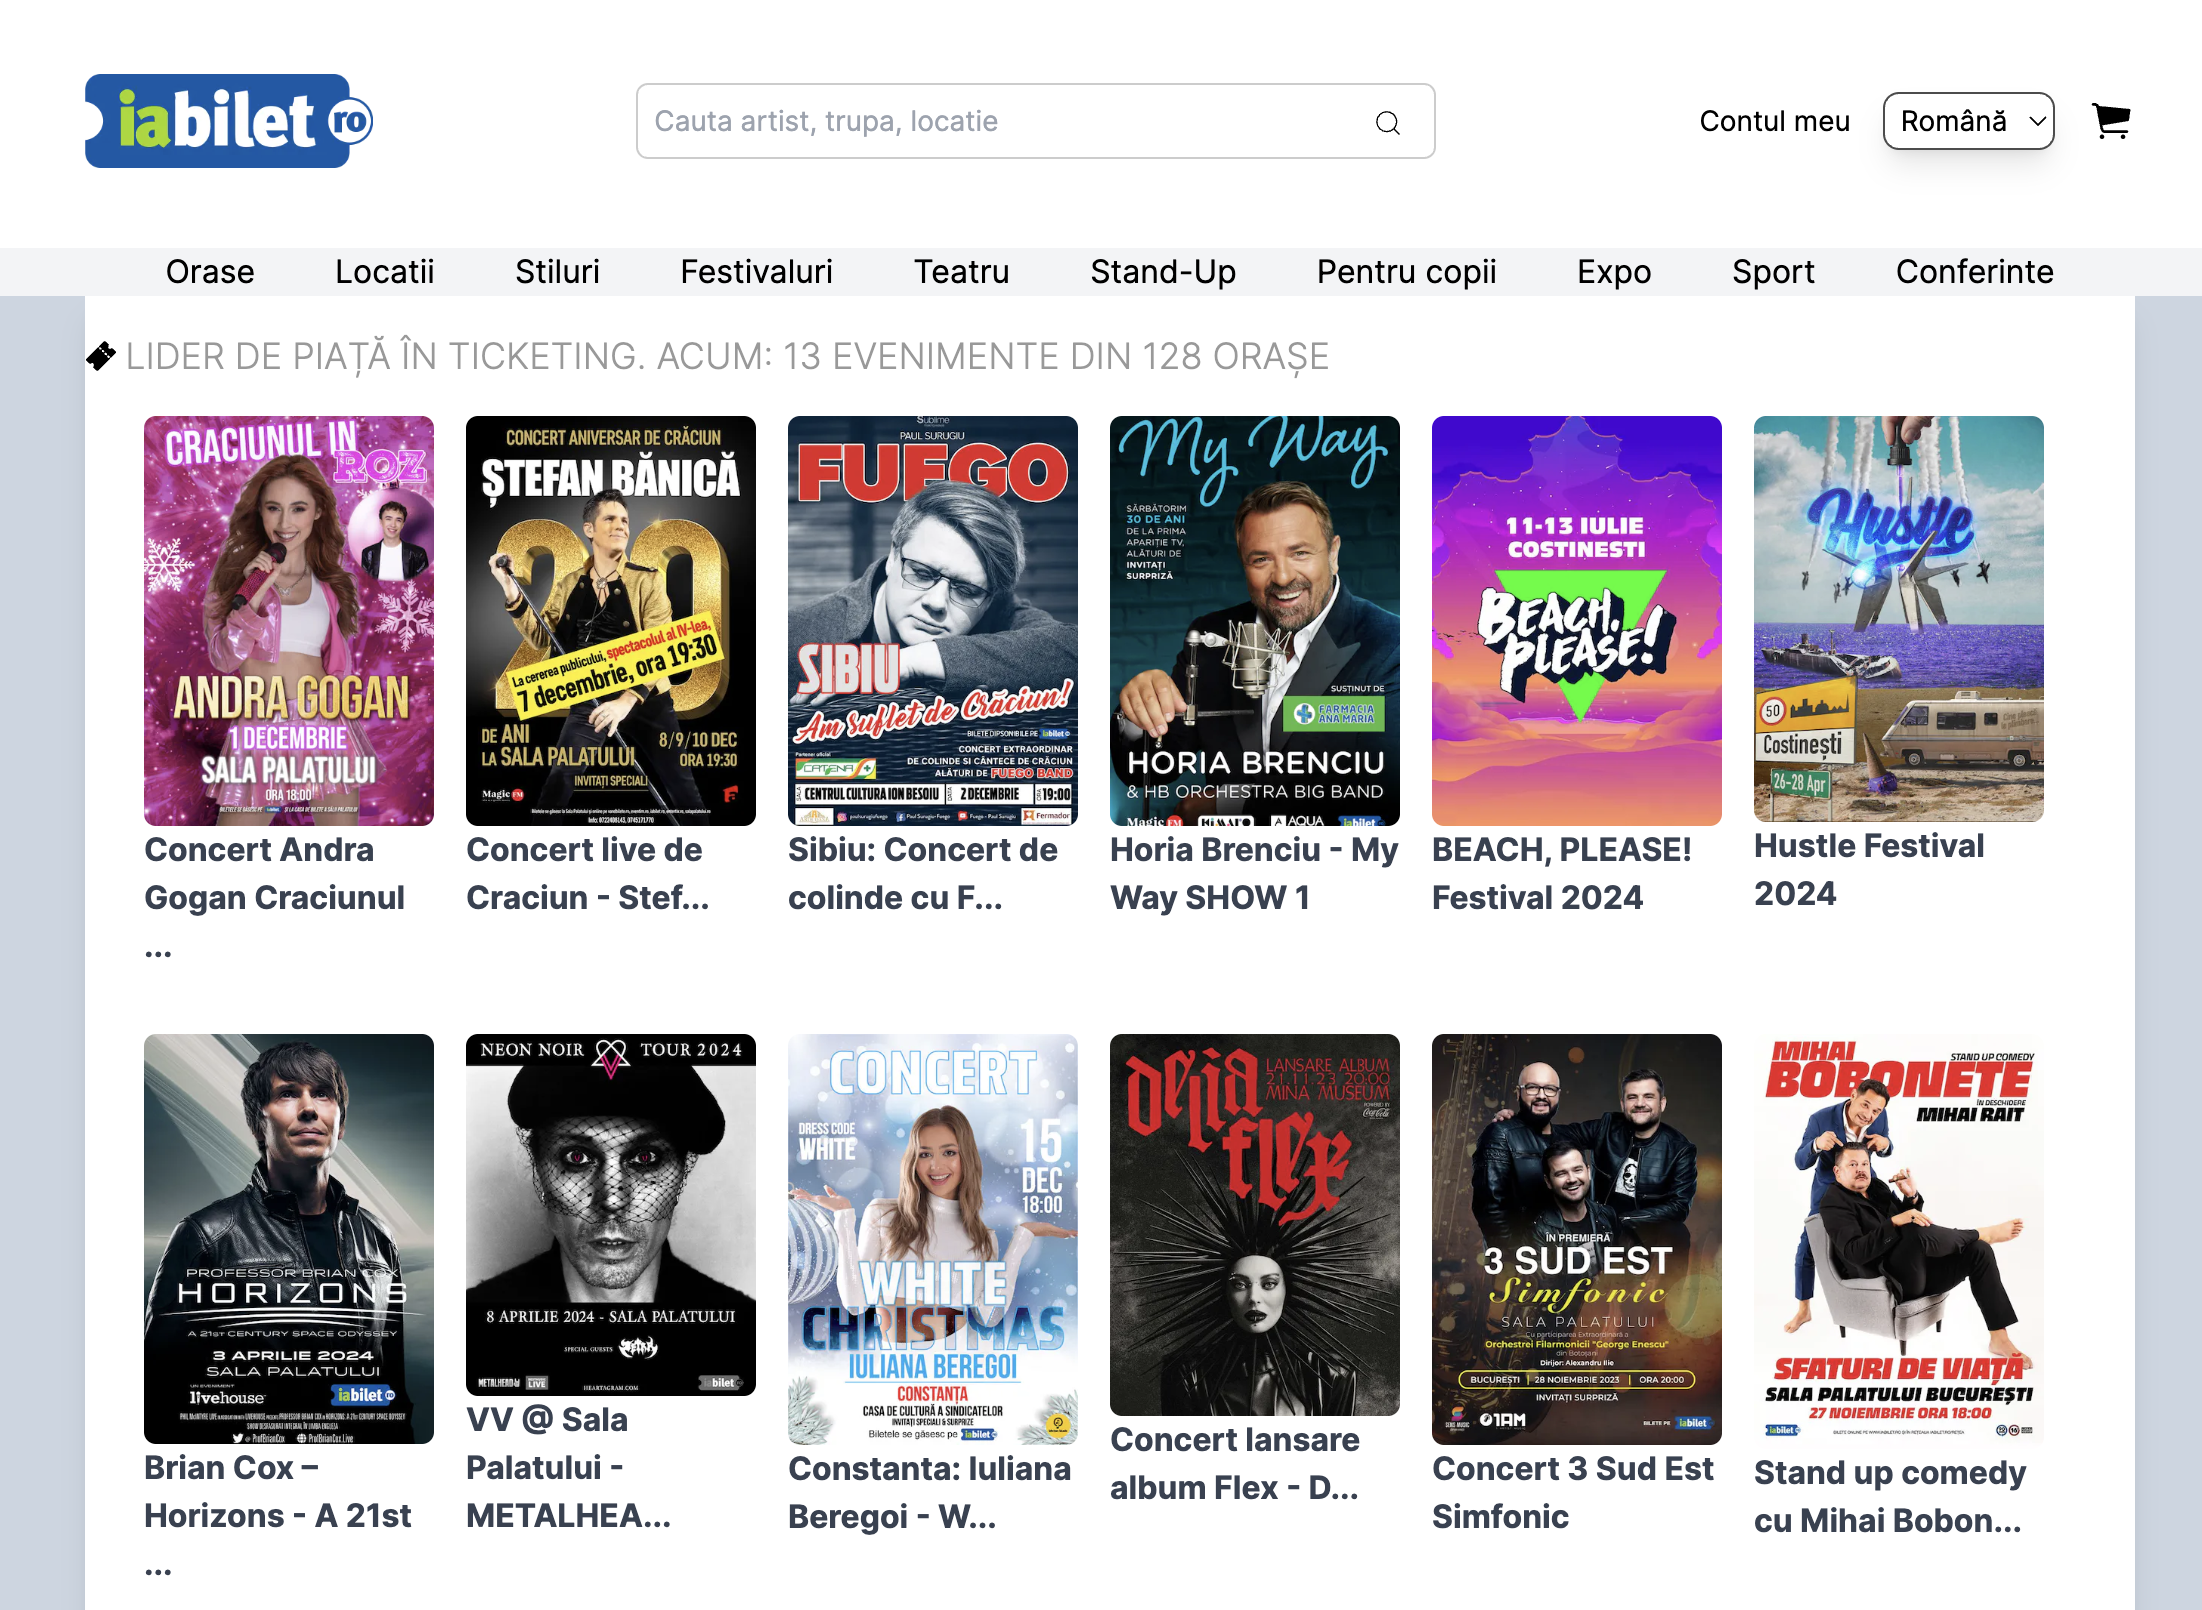Open the Română language dropdown

point(1967,121)
